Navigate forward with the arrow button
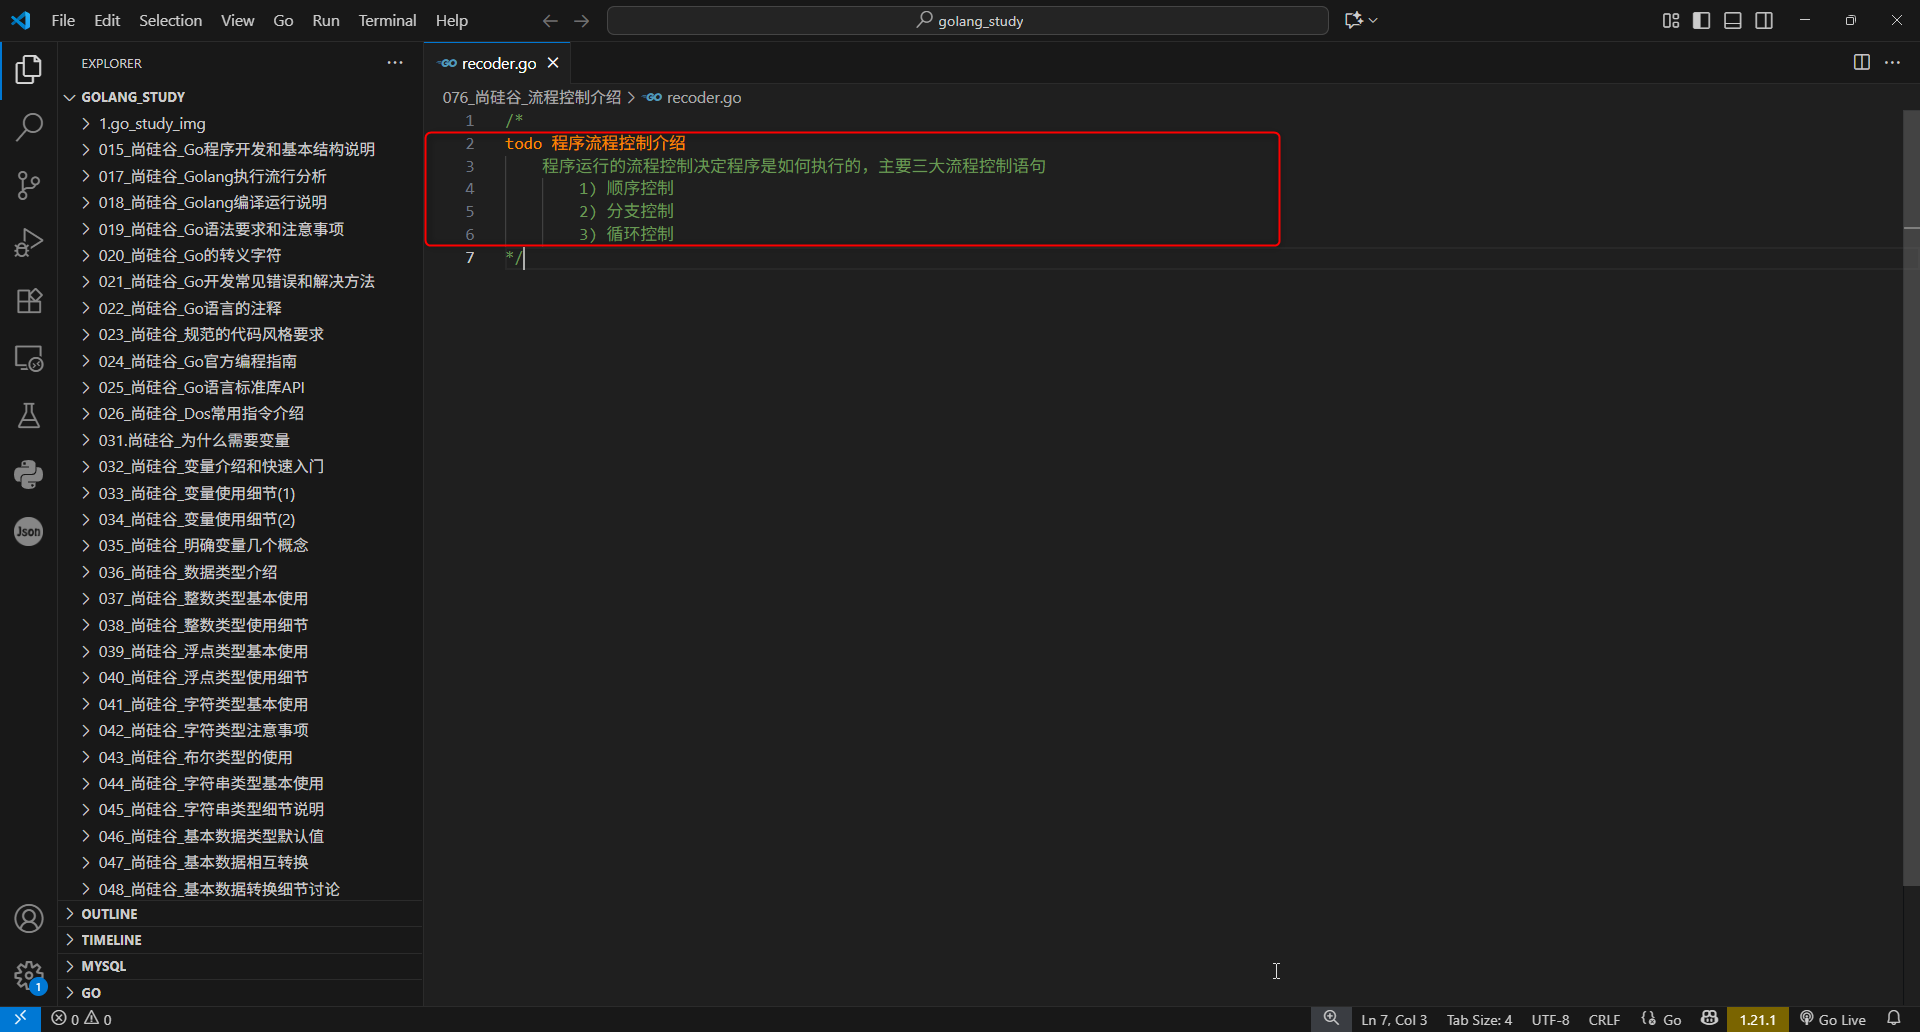The image size is (1920, 1032). 582,20
